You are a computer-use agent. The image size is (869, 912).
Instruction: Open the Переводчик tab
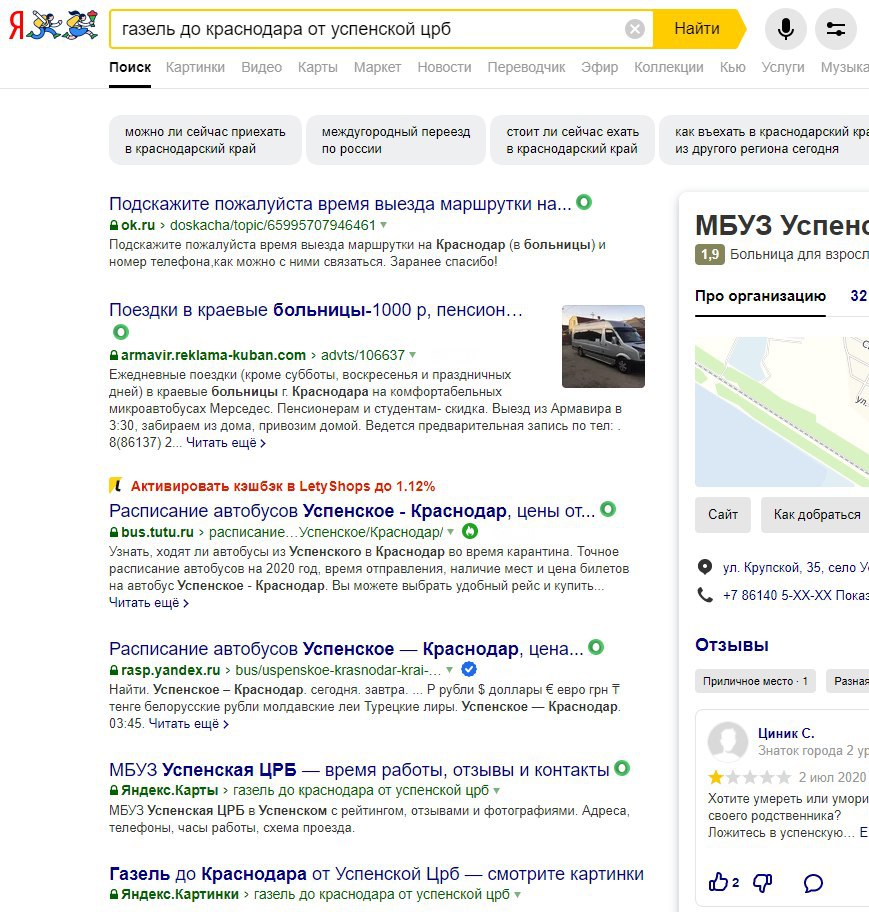(526, 67)
